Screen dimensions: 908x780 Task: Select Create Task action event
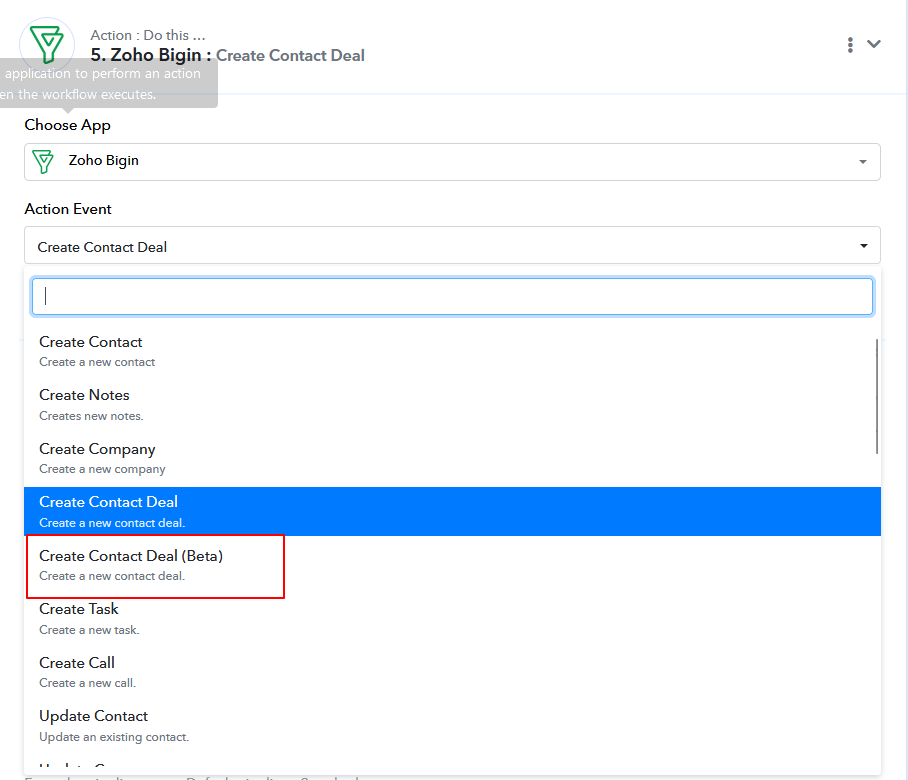pyautogui.click(x=79, y=617)
